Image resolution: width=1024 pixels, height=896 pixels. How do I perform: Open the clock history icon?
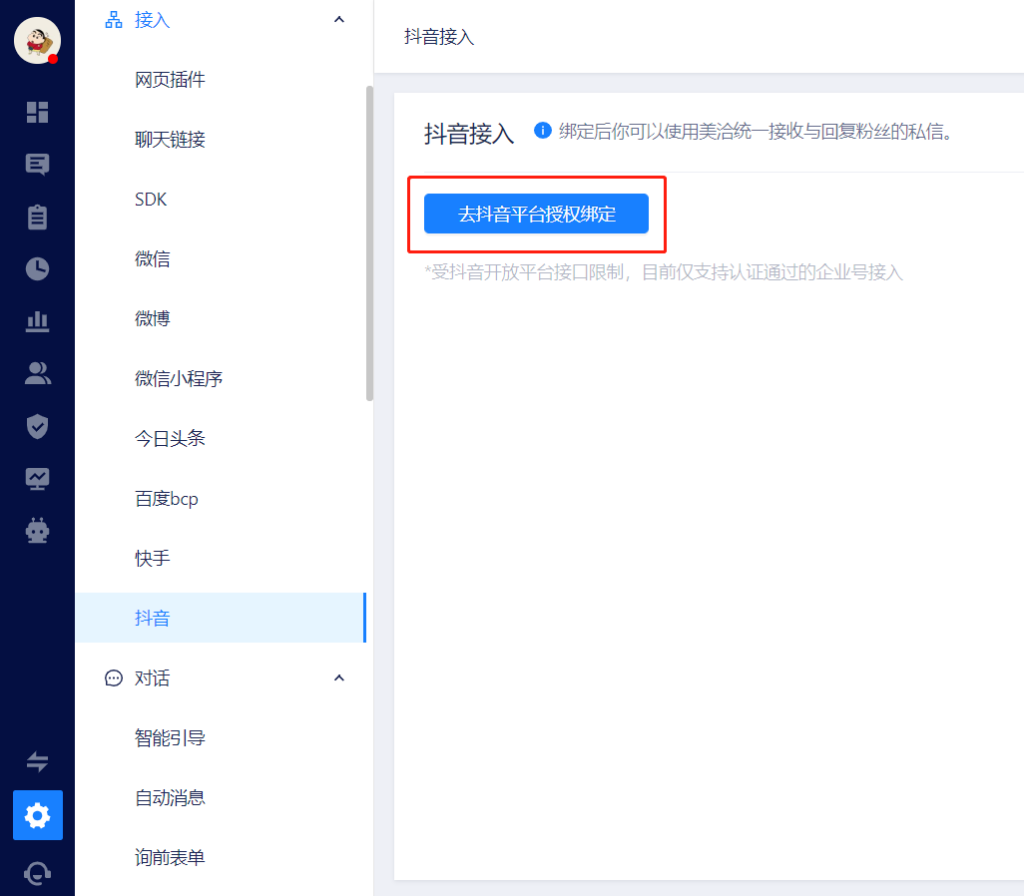37,269
